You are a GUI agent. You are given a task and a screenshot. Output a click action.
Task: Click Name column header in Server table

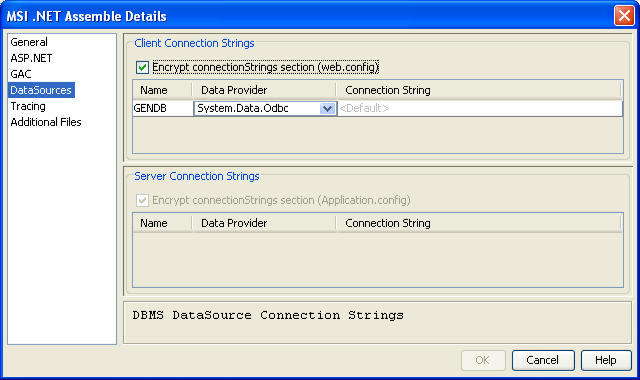(162, 223)
